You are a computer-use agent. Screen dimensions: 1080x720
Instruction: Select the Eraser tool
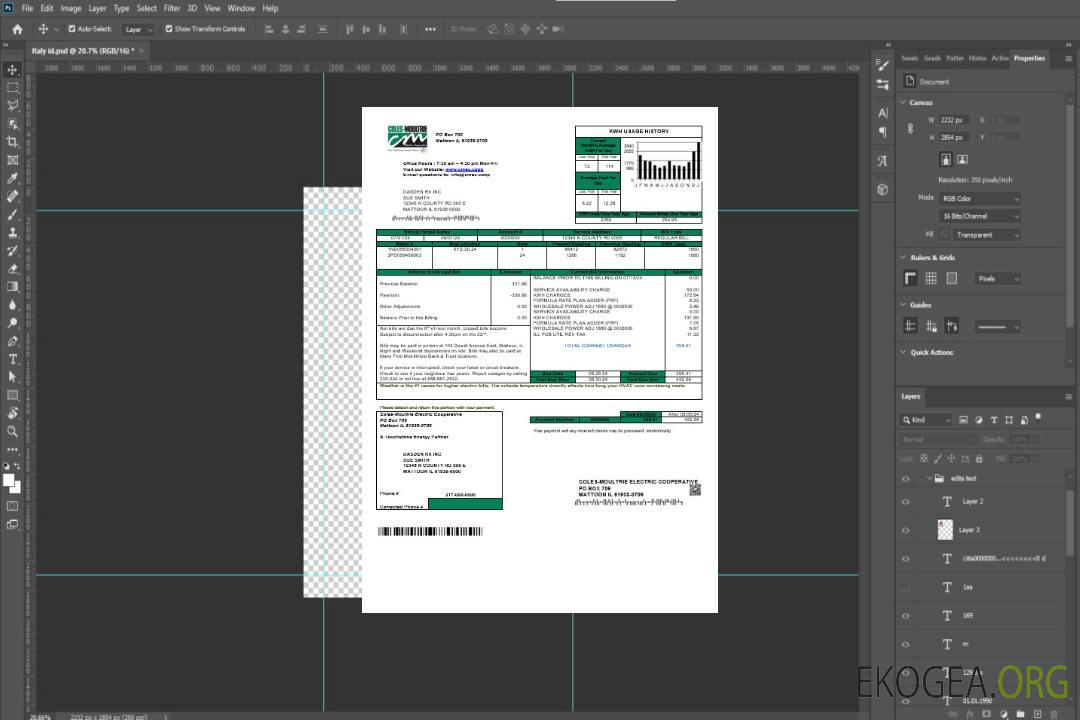click(12, 269)
